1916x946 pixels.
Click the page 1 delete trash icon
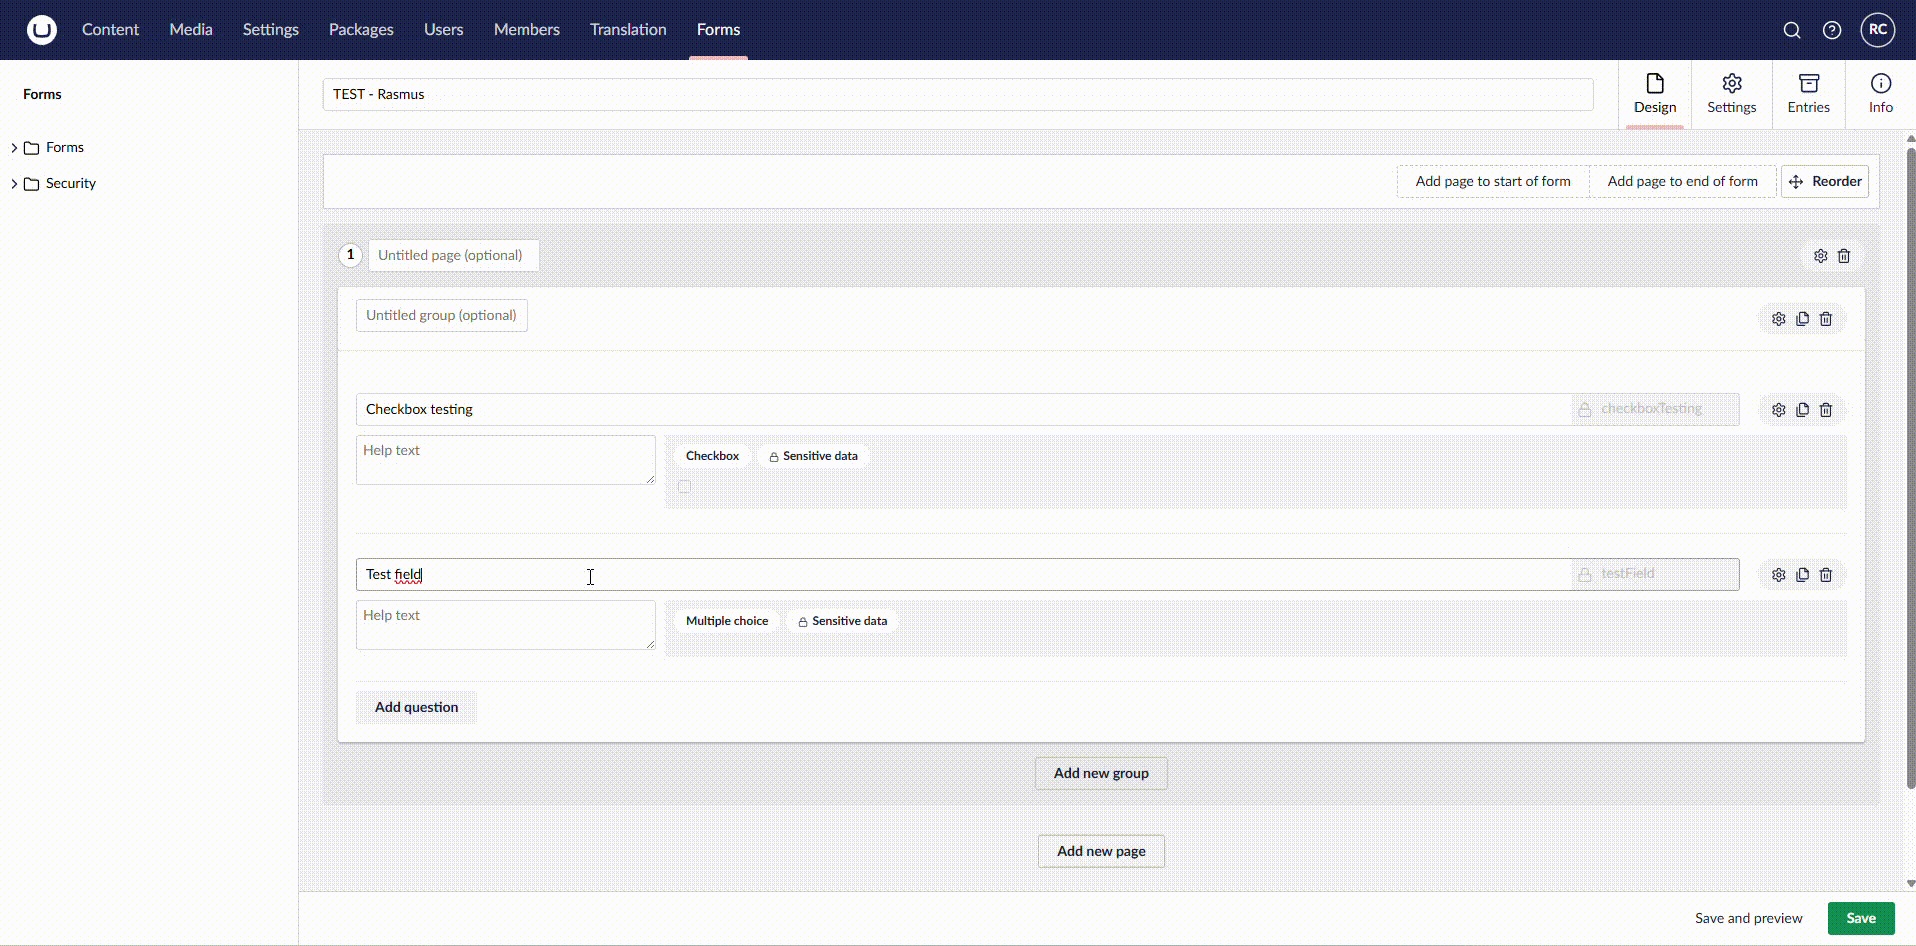coord(1844,256)
